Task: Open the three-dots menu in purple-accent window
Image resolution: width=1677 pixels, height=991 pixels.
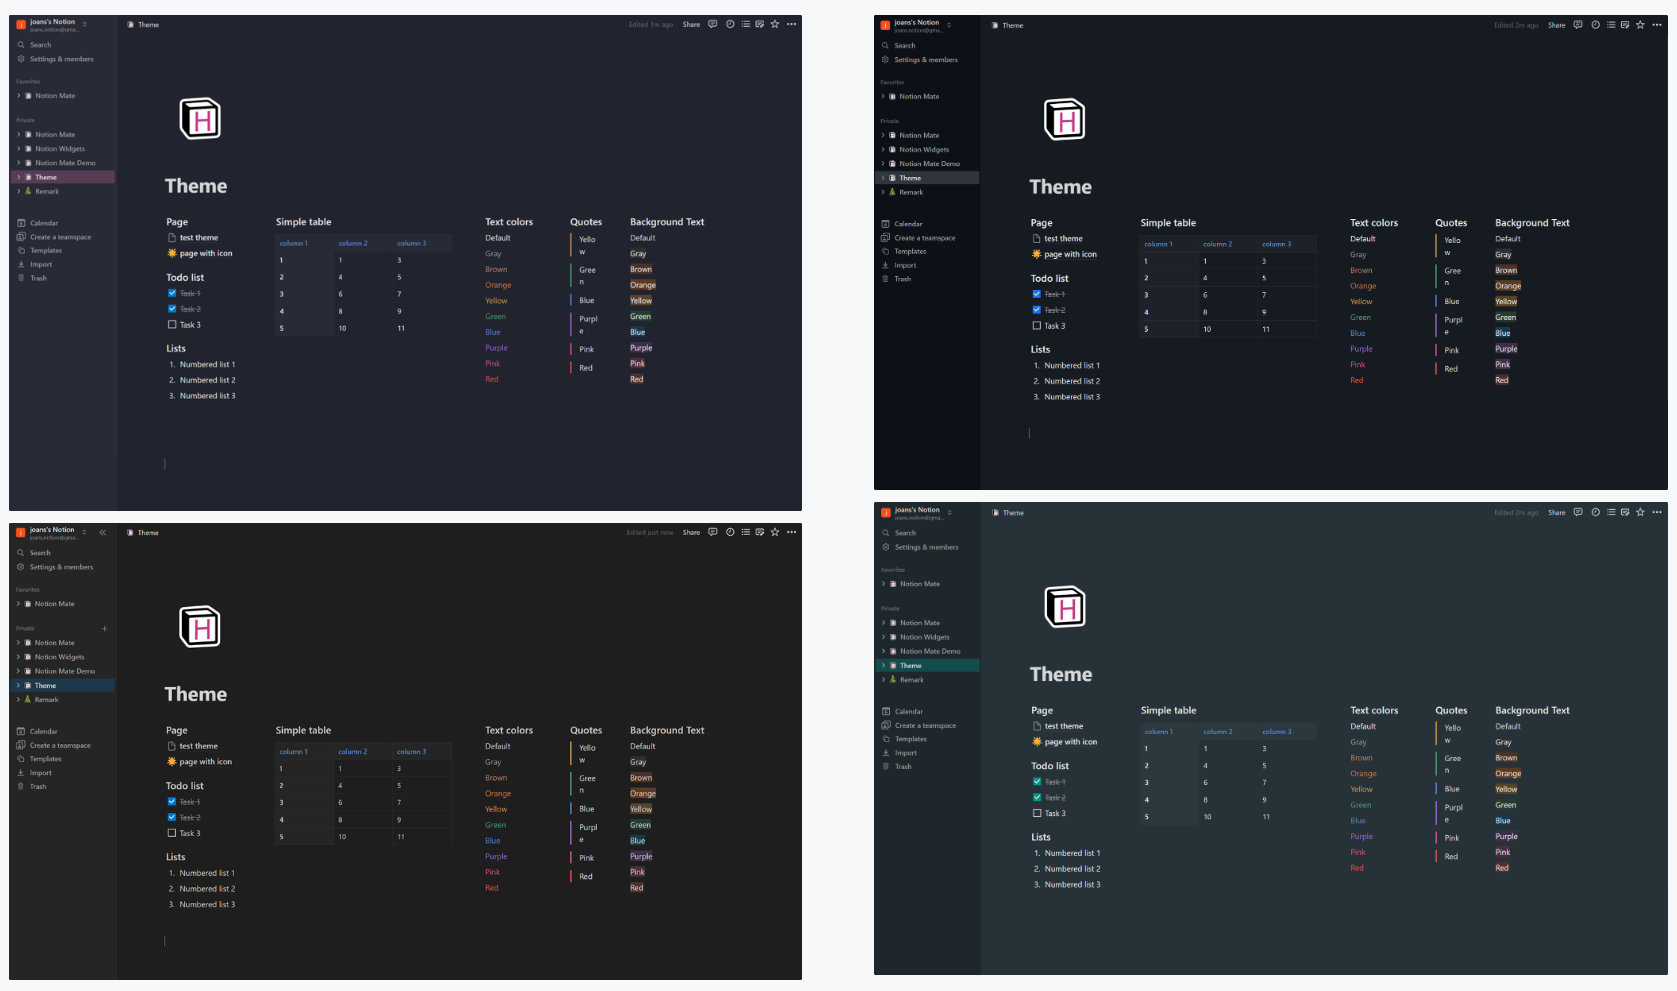Action: tap(792, 24)
